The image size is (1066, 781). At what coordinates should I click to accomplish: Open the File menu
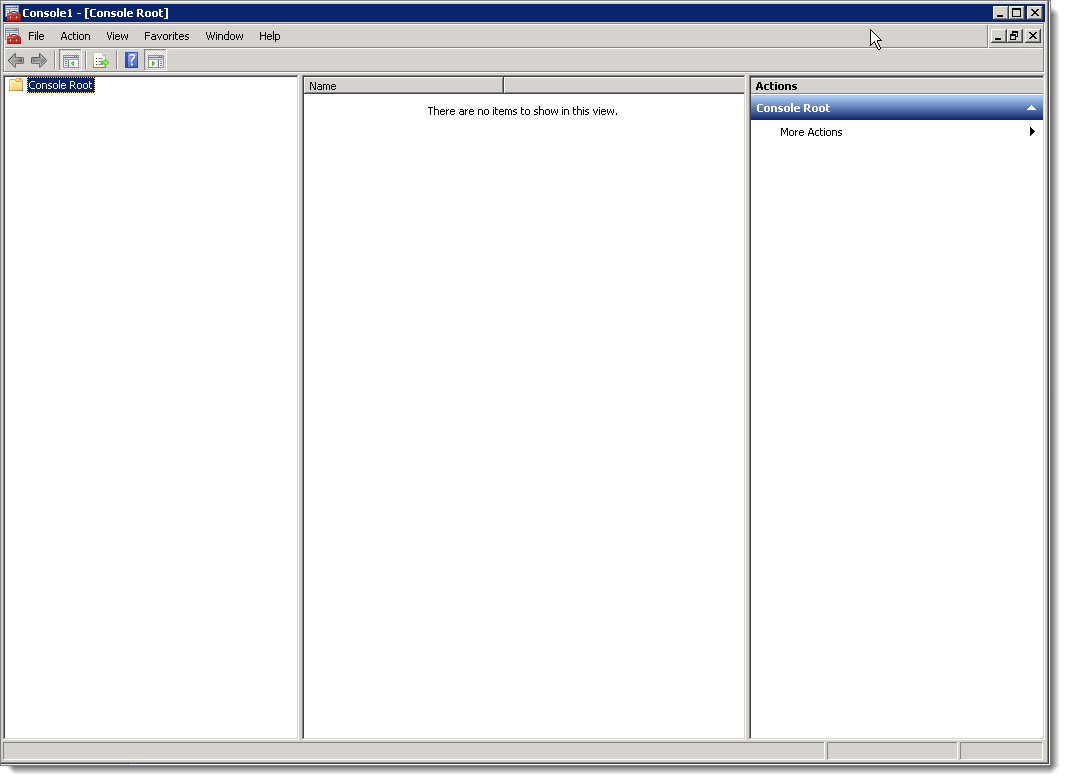36,36
